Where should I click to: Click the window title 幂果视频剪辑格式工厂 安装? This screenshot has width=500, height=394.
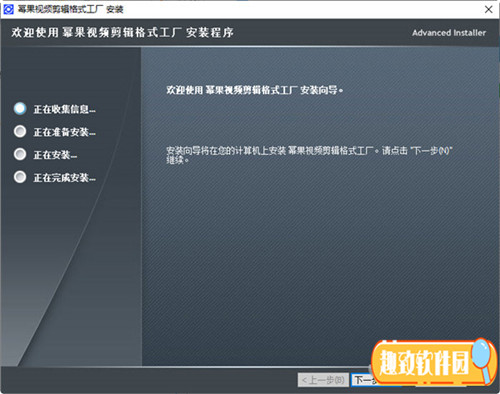[70, 9]
